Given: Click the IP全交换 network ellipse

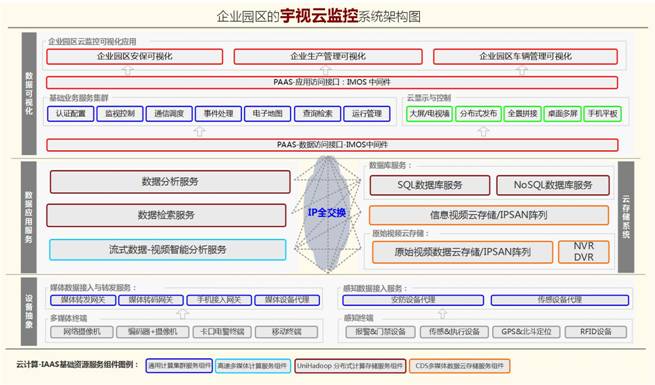Looking at the screenshot, I should click(327, 213).
